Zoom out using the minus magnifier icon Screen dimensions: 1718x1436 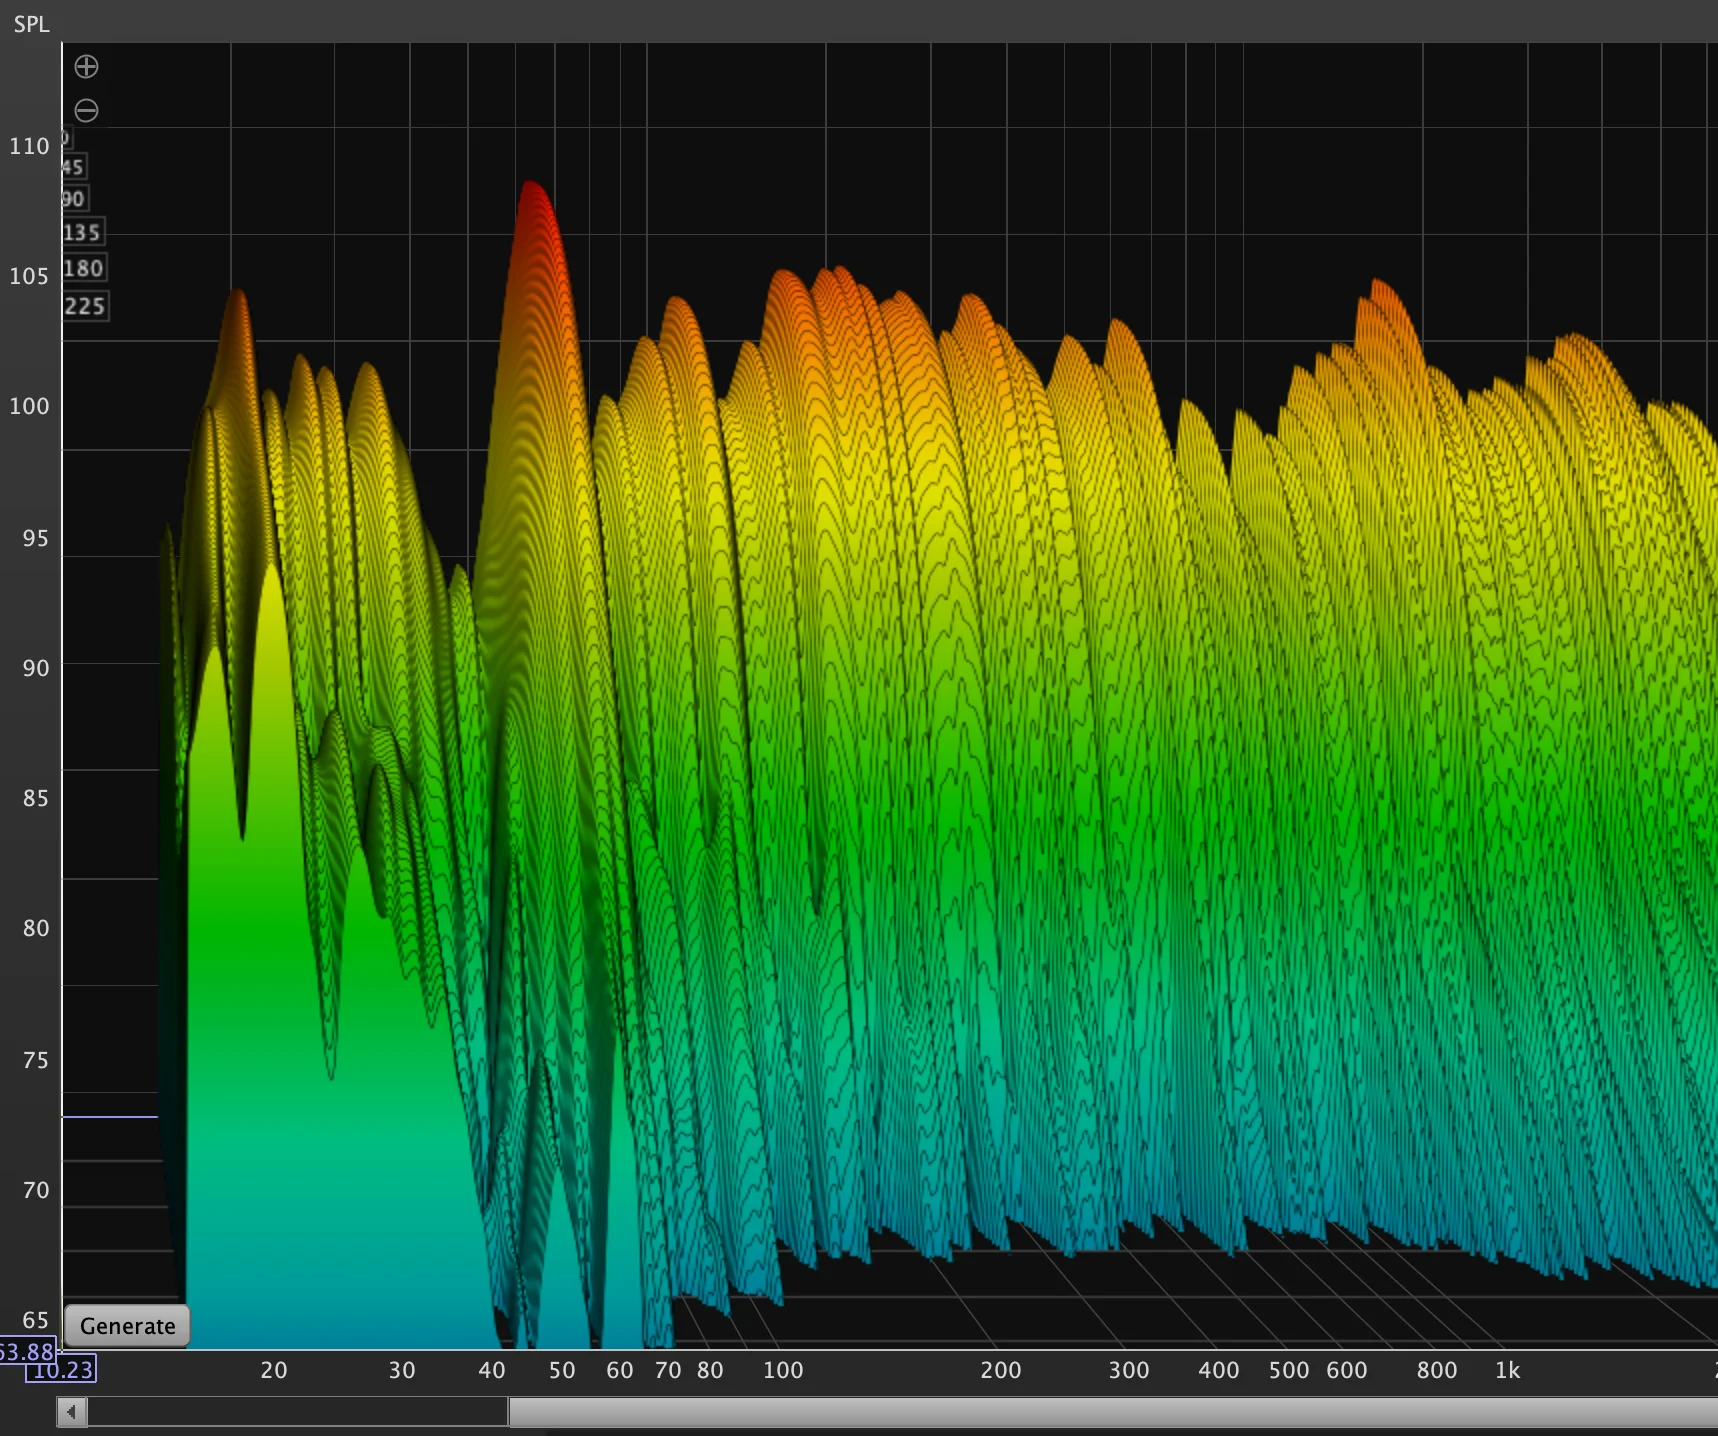[x=87, y=110]
